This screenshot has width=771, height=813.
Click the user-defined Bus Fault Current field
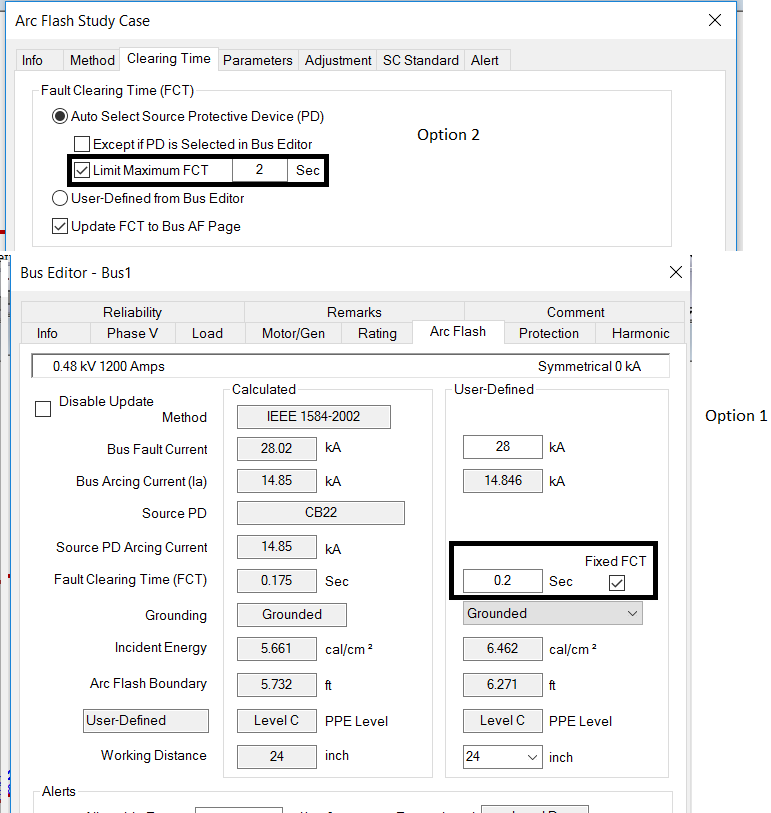502,447
